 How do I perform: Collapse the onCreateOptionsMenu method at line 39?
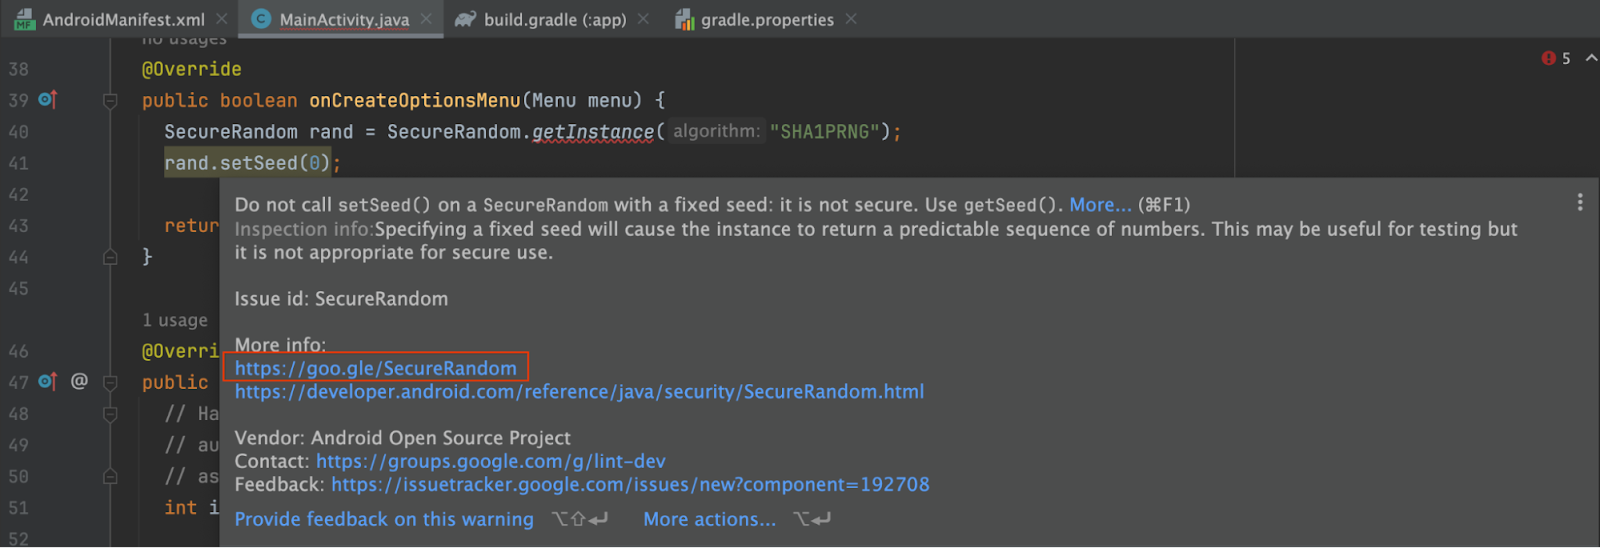pos(110,100)
